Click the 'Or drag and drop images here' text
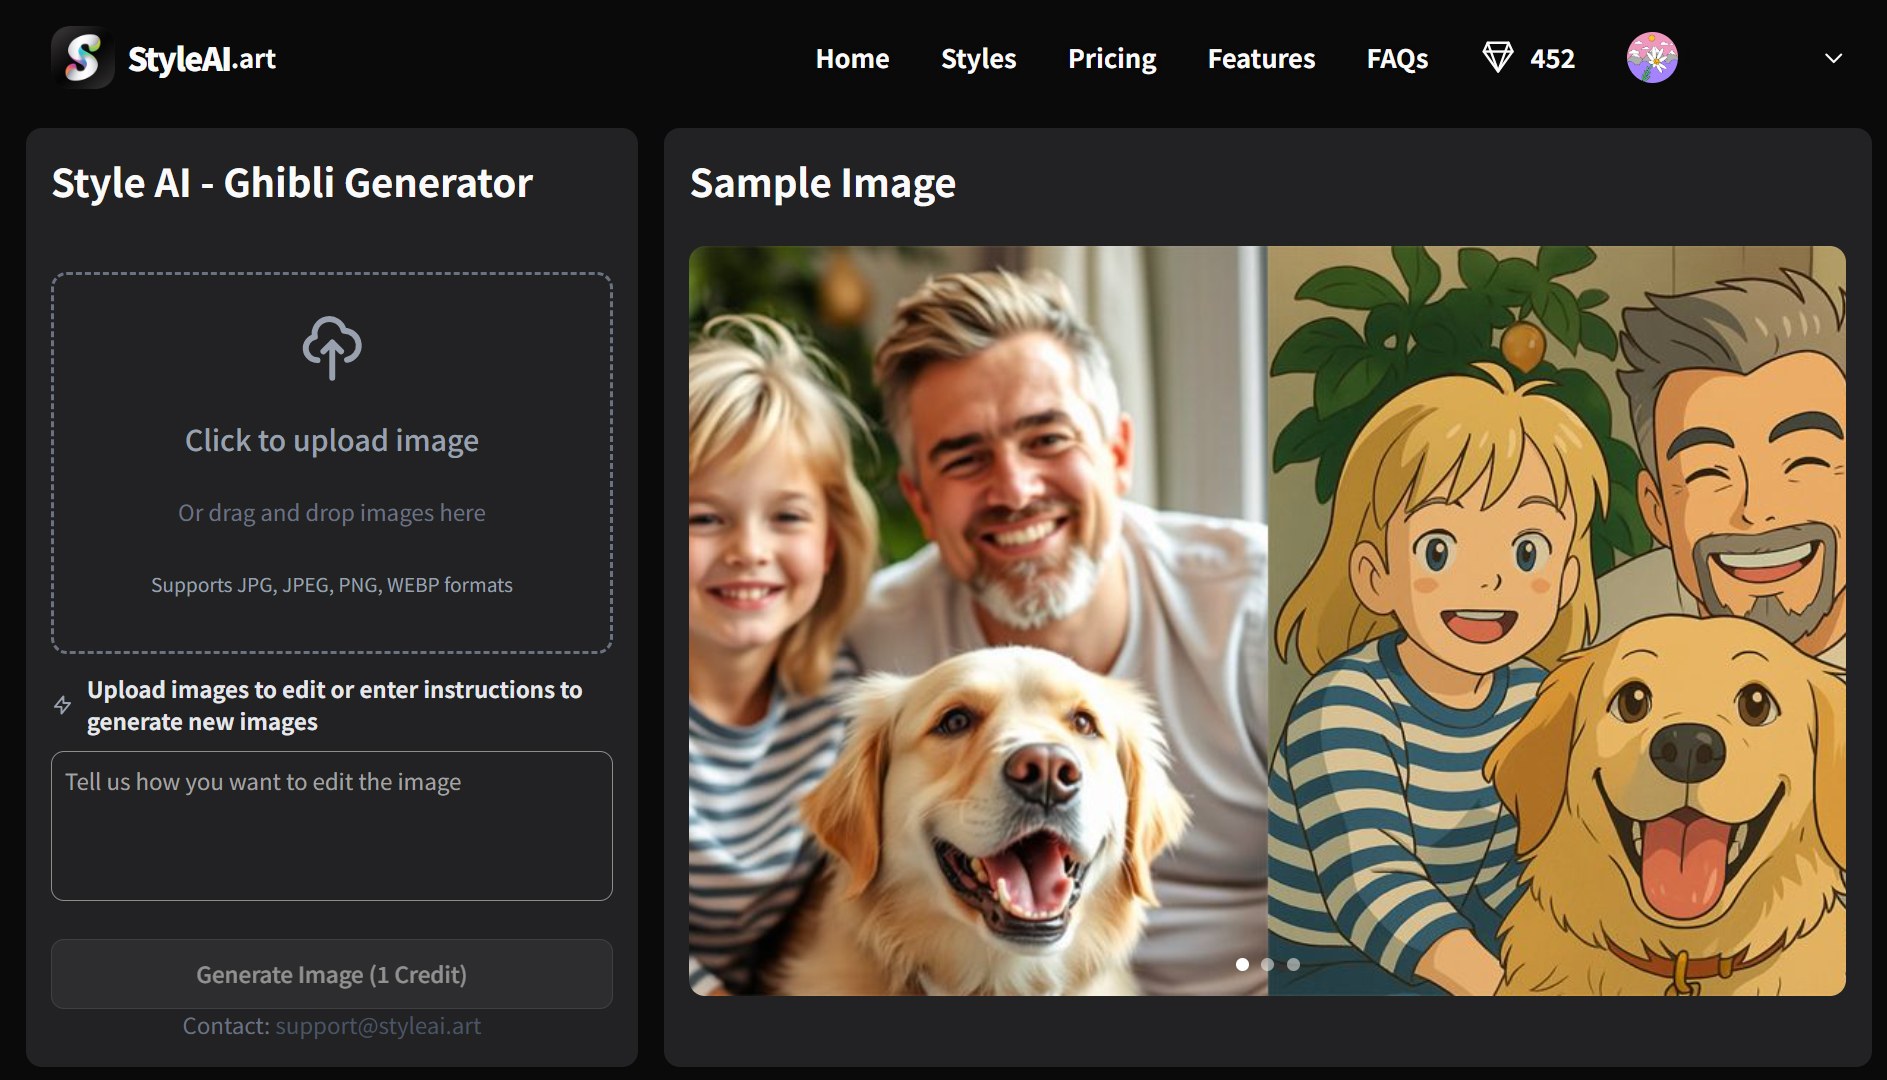Image resolution: width=1887 pixels, height=1080 pixels. point(332,513)
